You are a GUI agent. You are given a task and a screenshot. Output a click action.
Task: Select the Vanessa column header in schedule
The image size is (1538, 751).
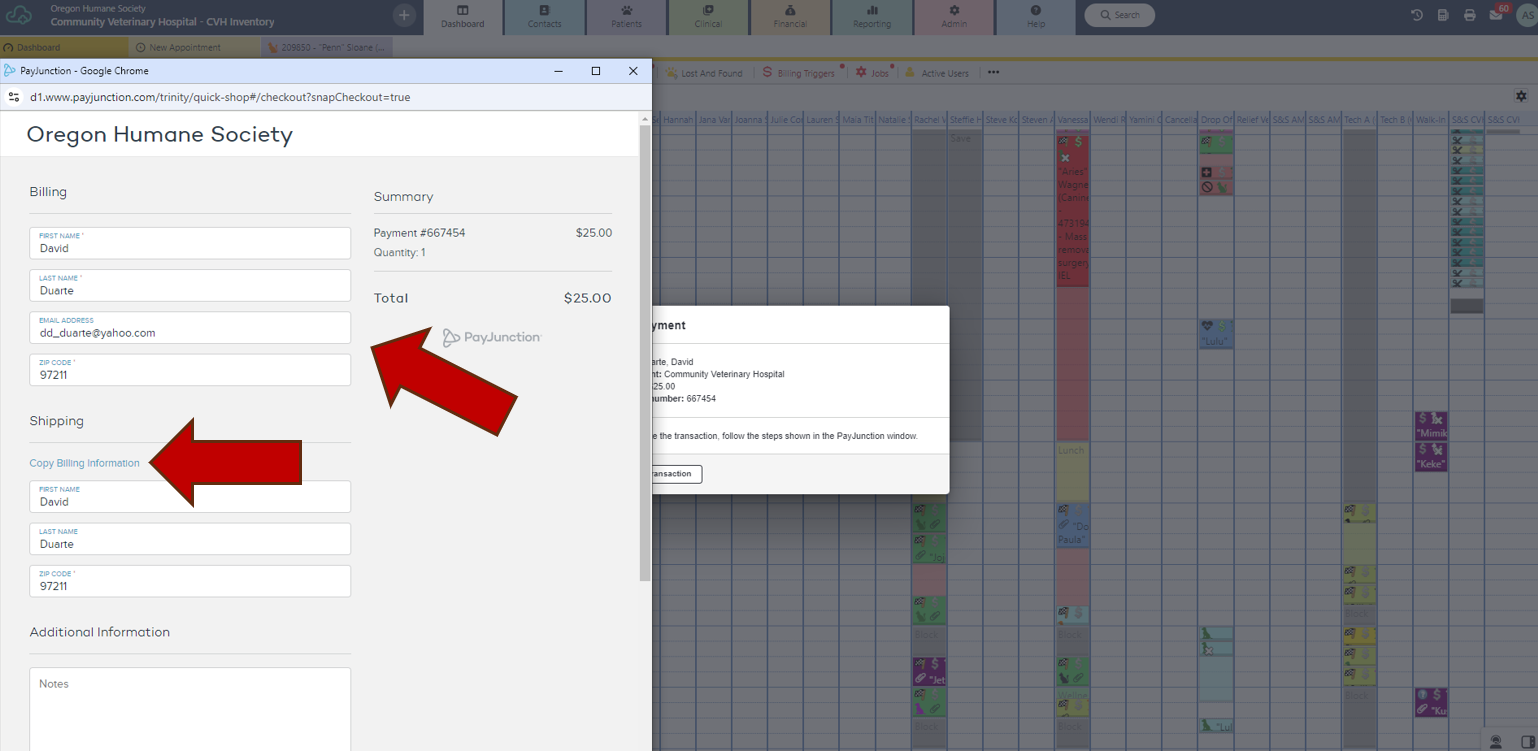click(x=1073, y=120)
